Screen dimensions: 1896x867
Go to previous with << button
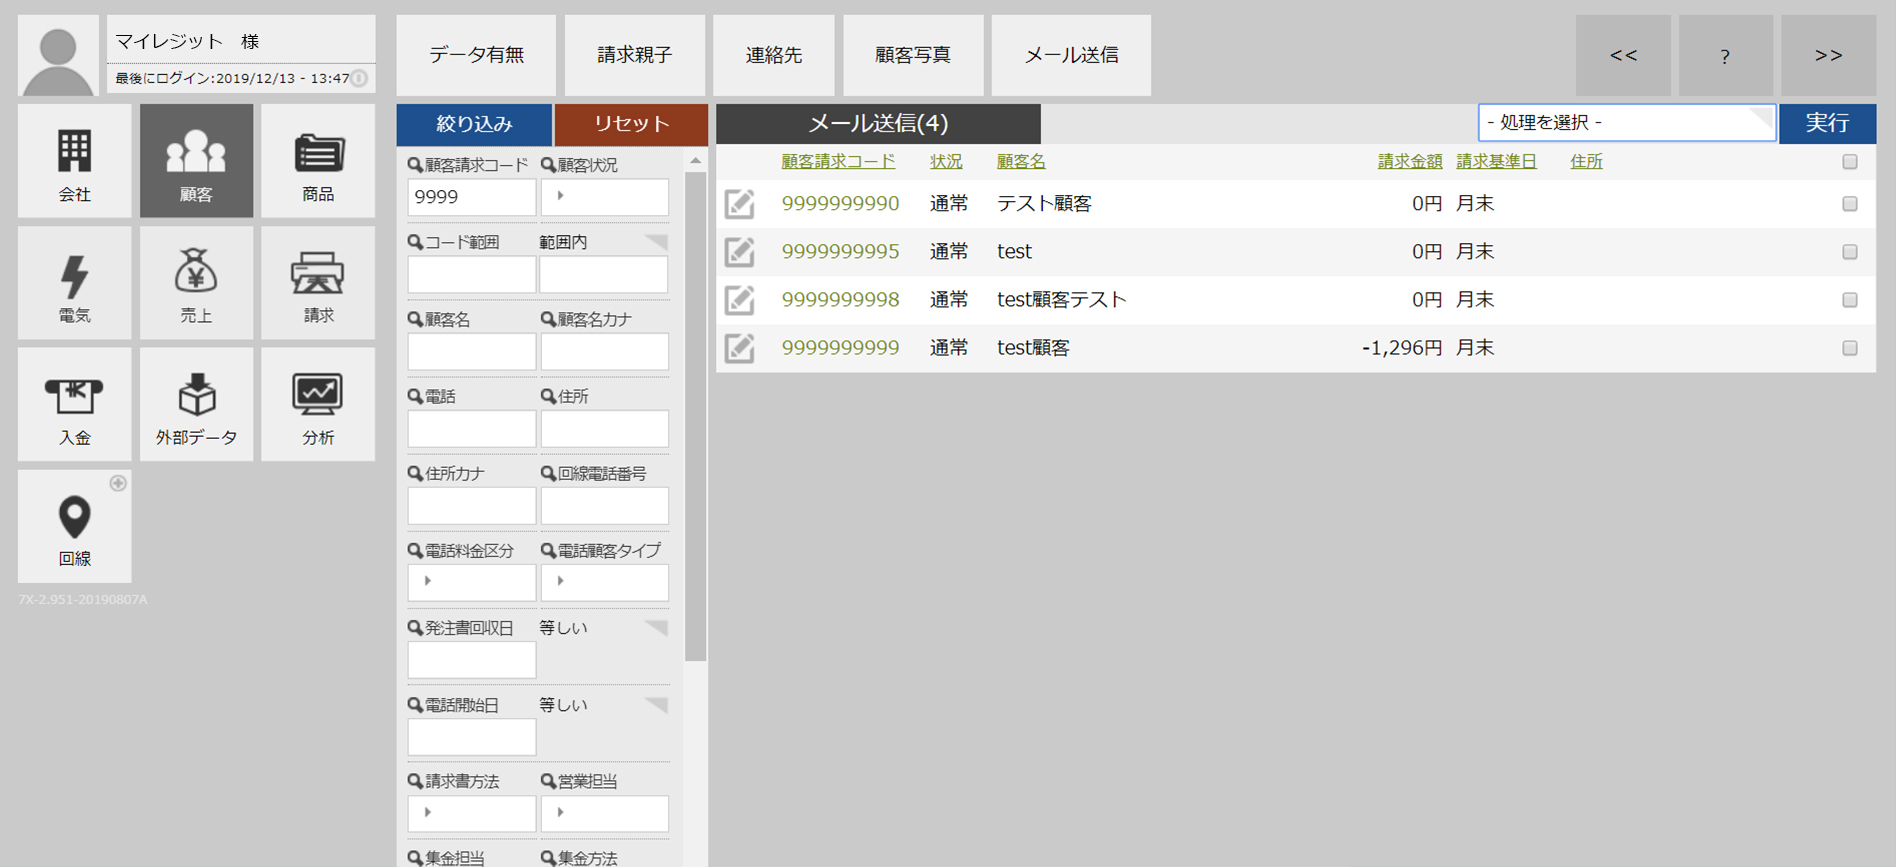tap(1623, 55)
